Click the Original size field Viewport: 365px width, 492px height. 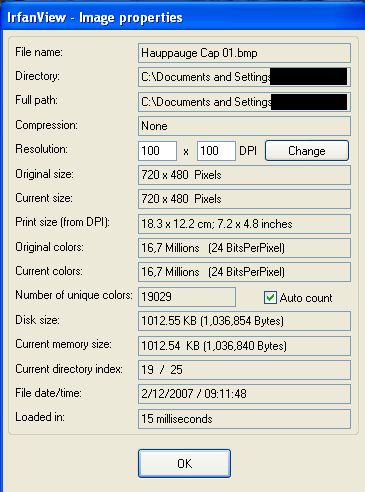pyautogui.click(x=244, y=175)
